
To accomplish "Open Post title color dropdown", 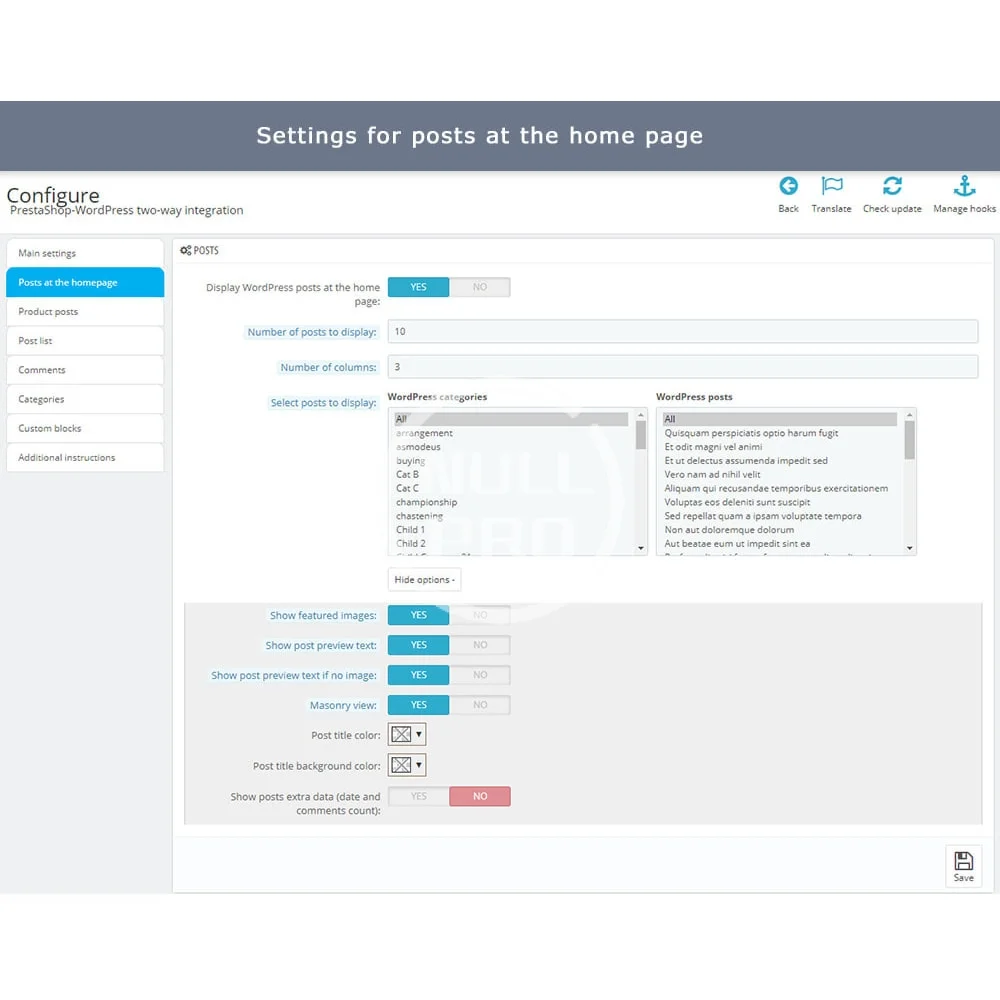I will (407, 735).
